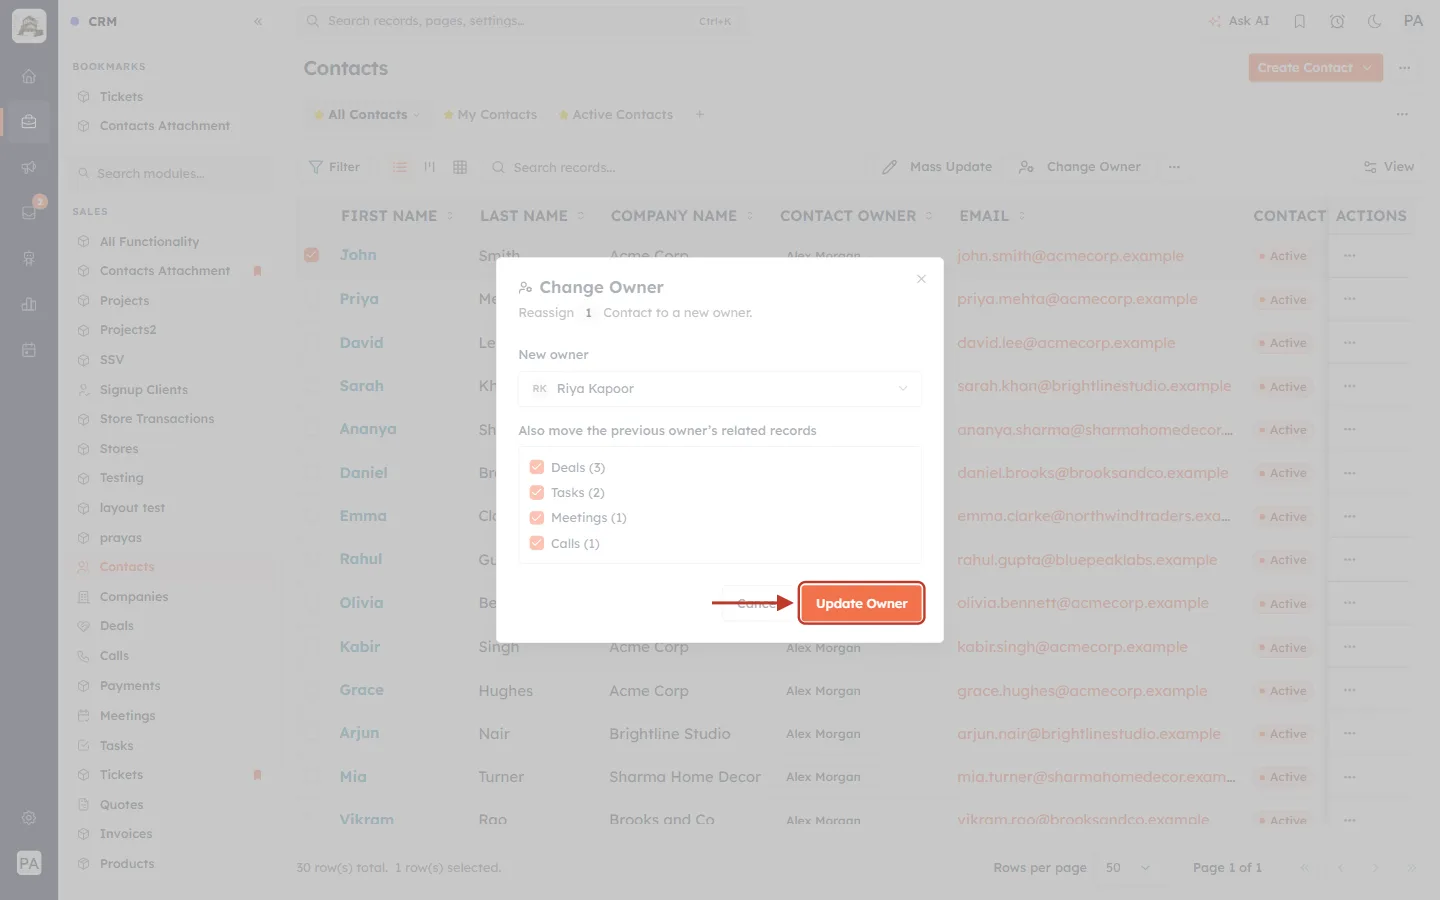The height and width of the screenshot is (900, 1440).
Task: Toggle dark mode moon icon
Action: tap(1375, 21)
